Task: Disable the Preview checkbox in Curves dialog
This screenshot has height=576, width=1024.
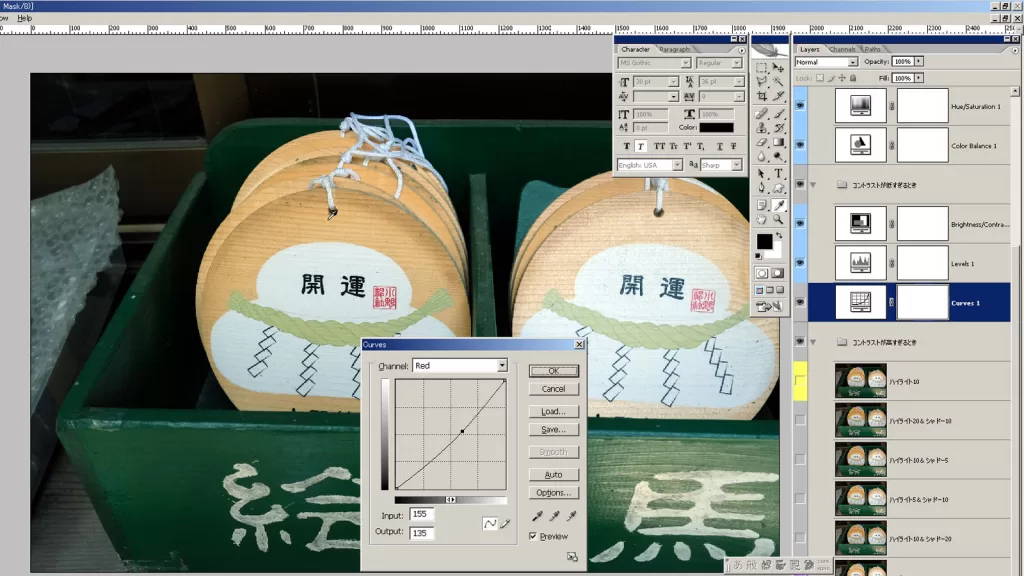Action: 533,536
